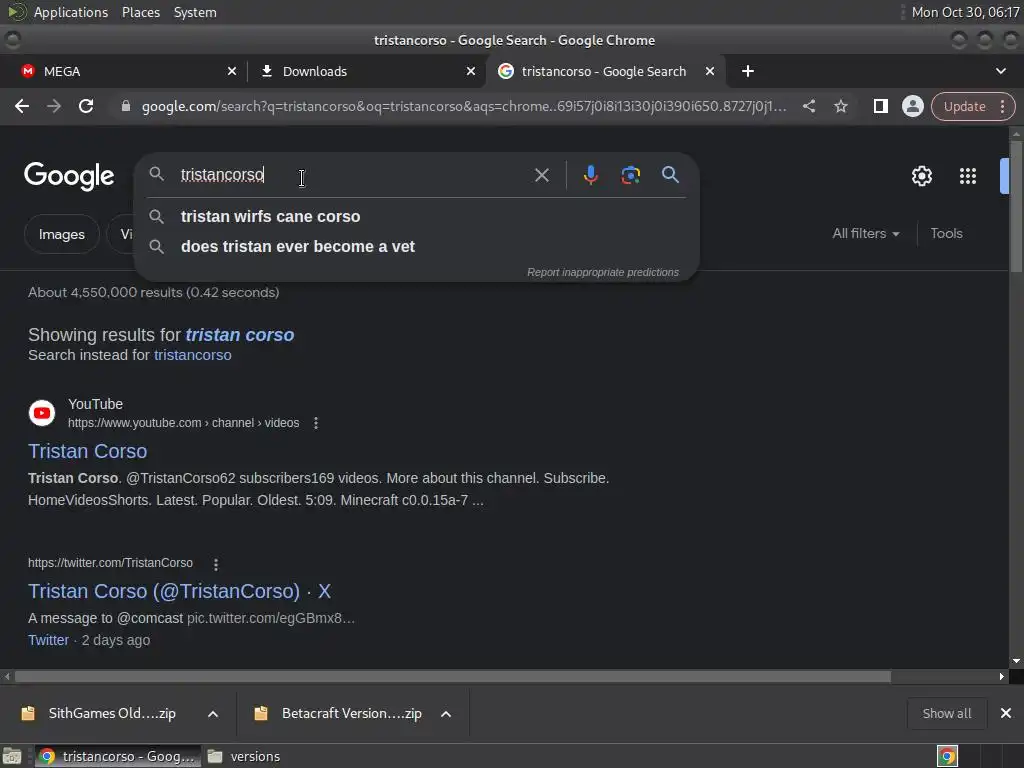Open Google quick settings gear
Viewport: 1024px width, 768px height.
tap(921, 176)
